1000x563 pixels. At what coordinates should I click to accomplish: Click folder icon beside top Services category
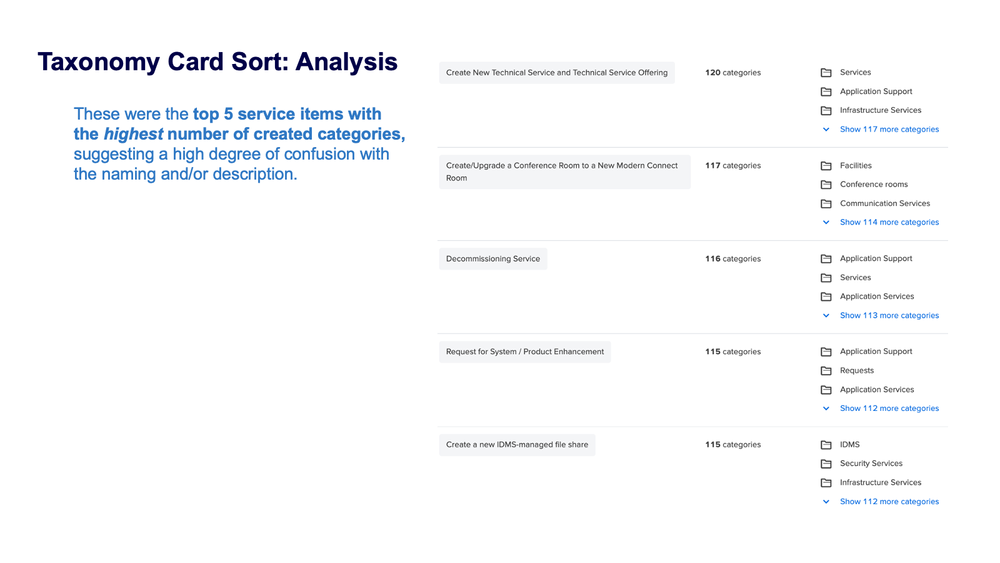[x=826, y=73]
